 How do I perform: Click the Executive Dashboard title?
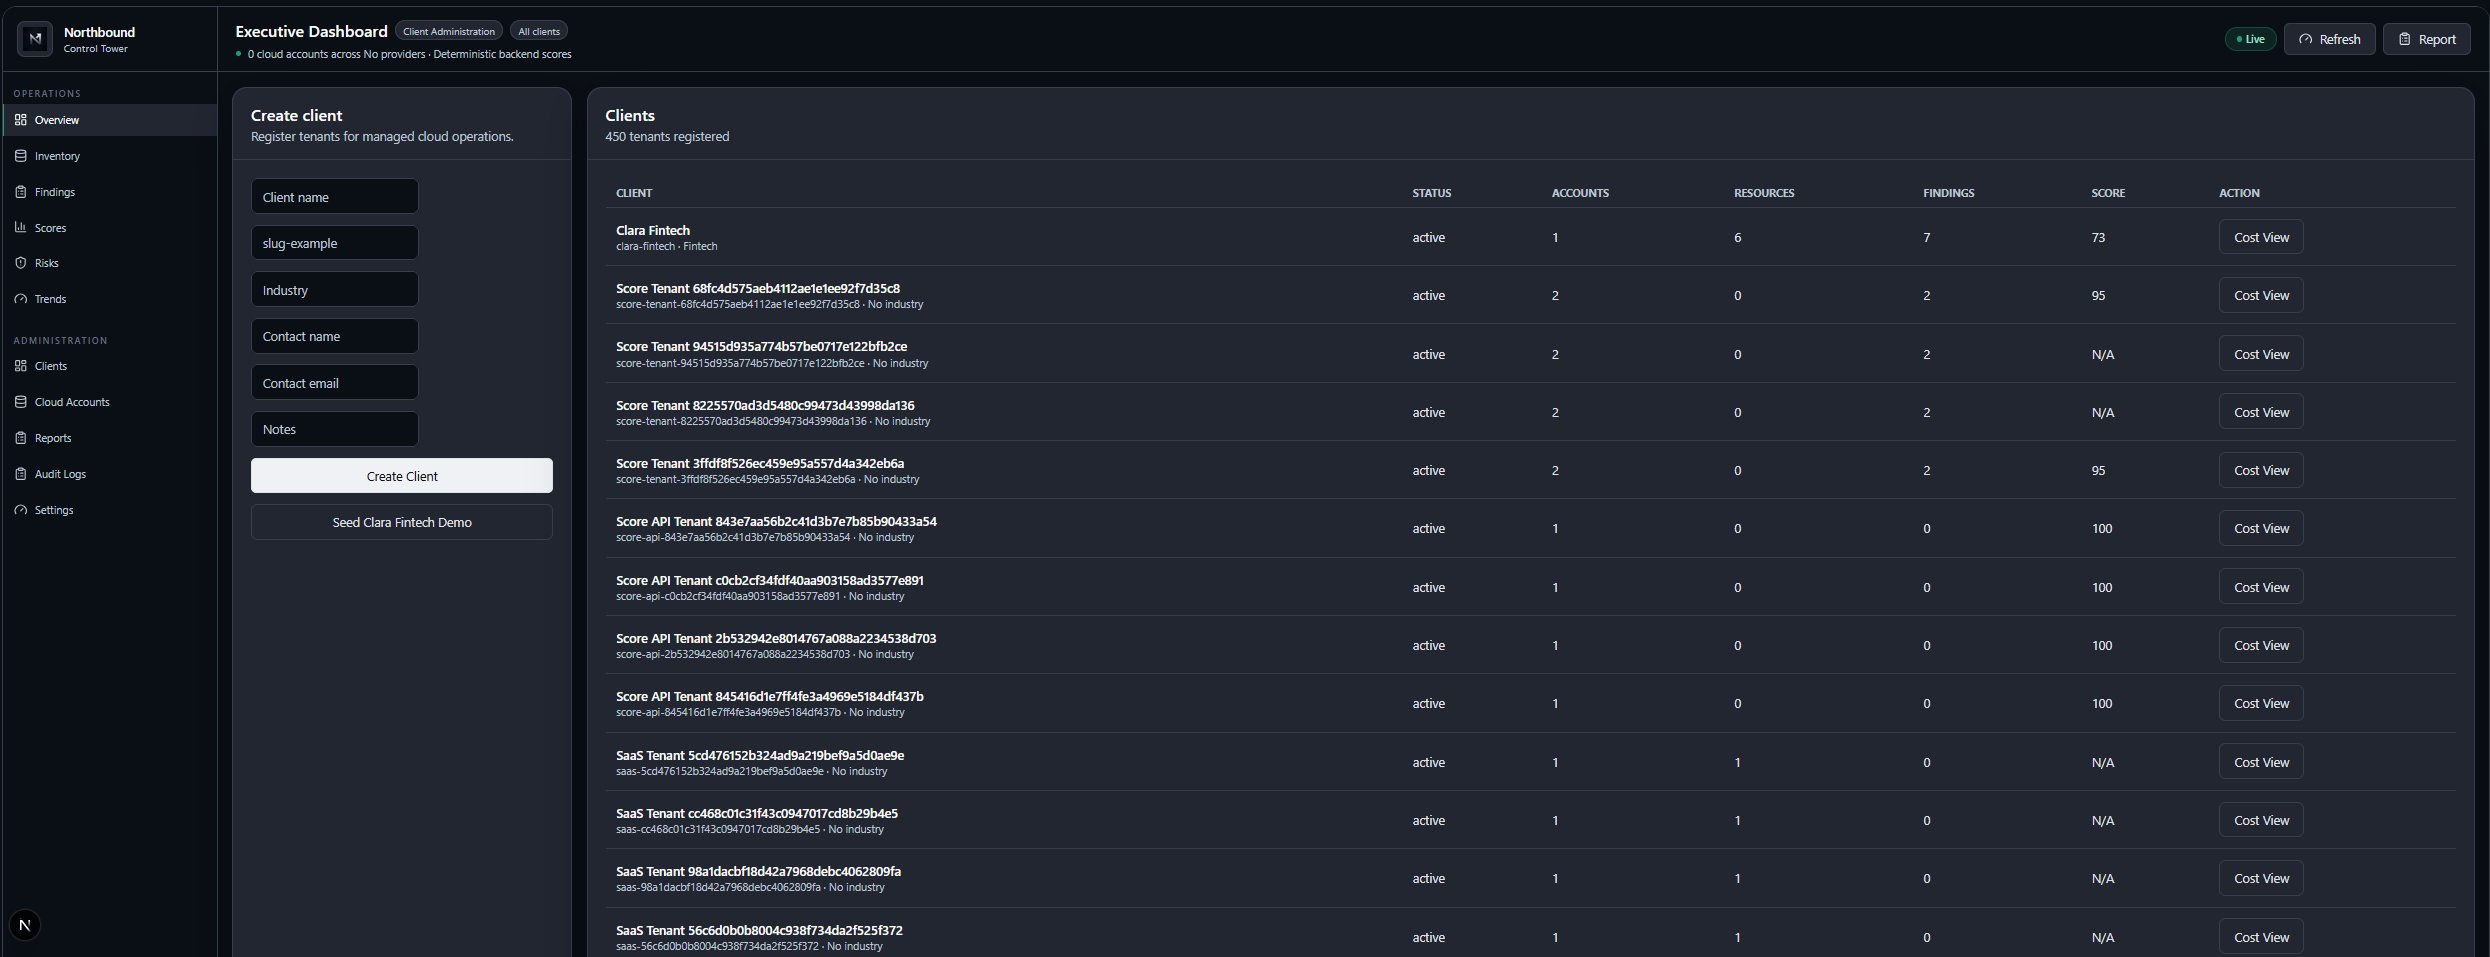click(311, 31)
